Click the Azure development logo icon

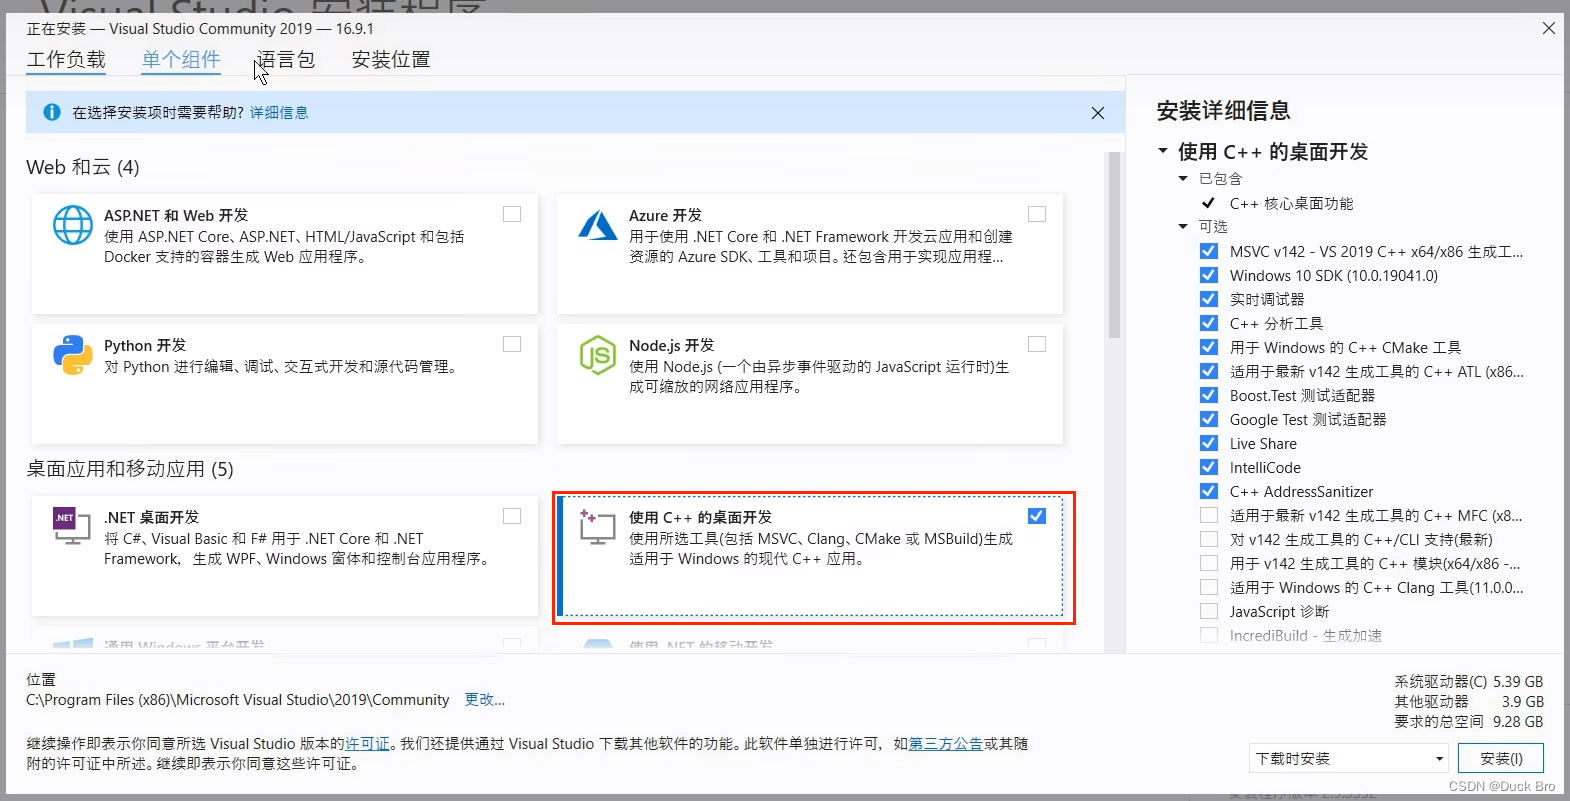point(598,225)
